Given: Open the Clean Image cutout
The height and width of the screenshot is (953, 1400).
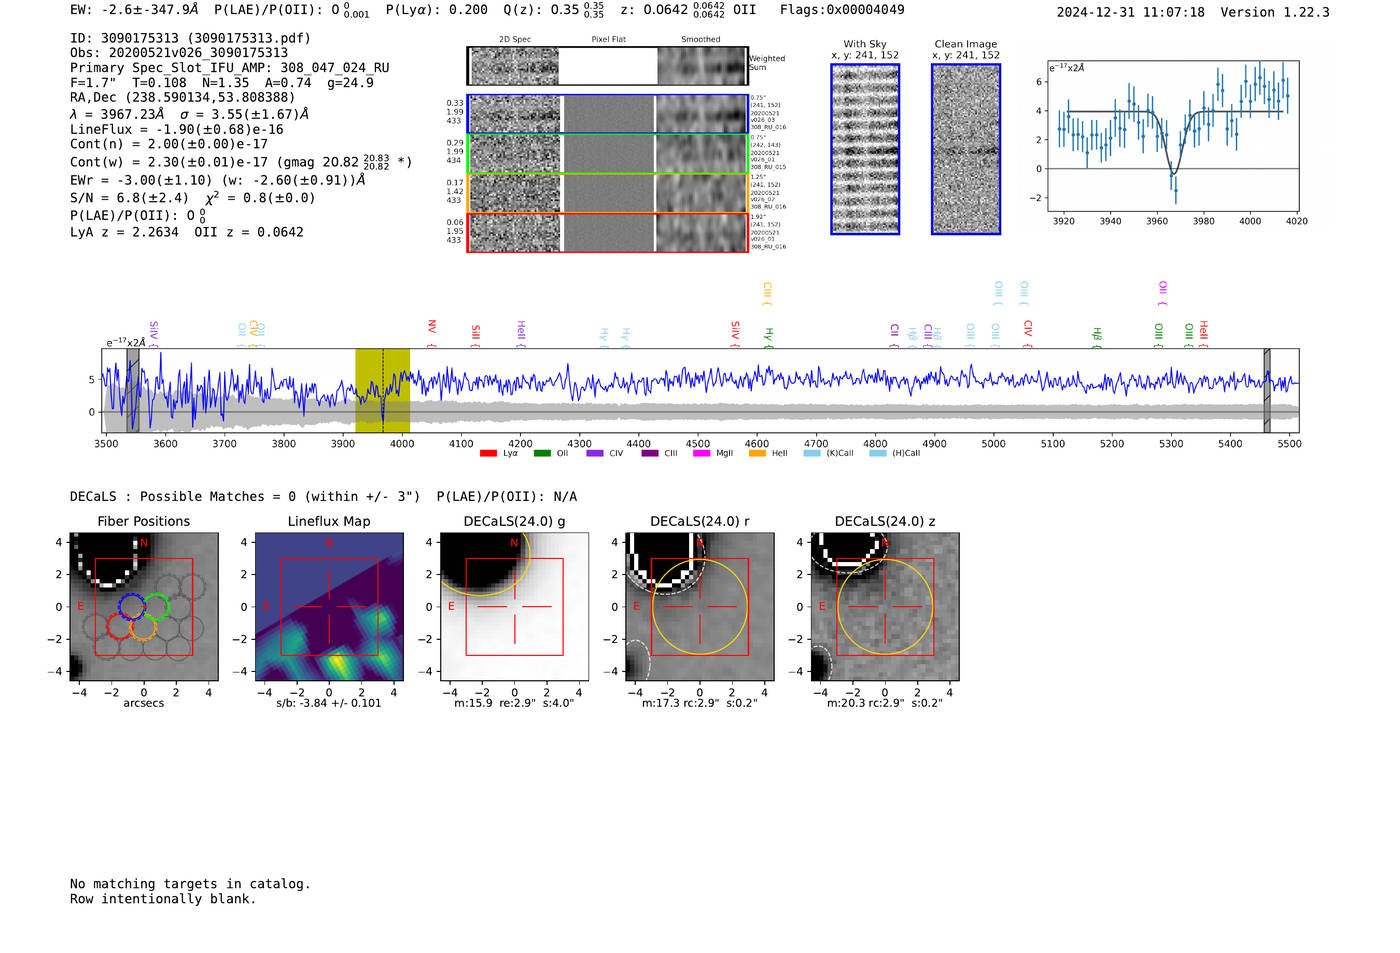Looking at the screenshot, I should pos(965,149).
